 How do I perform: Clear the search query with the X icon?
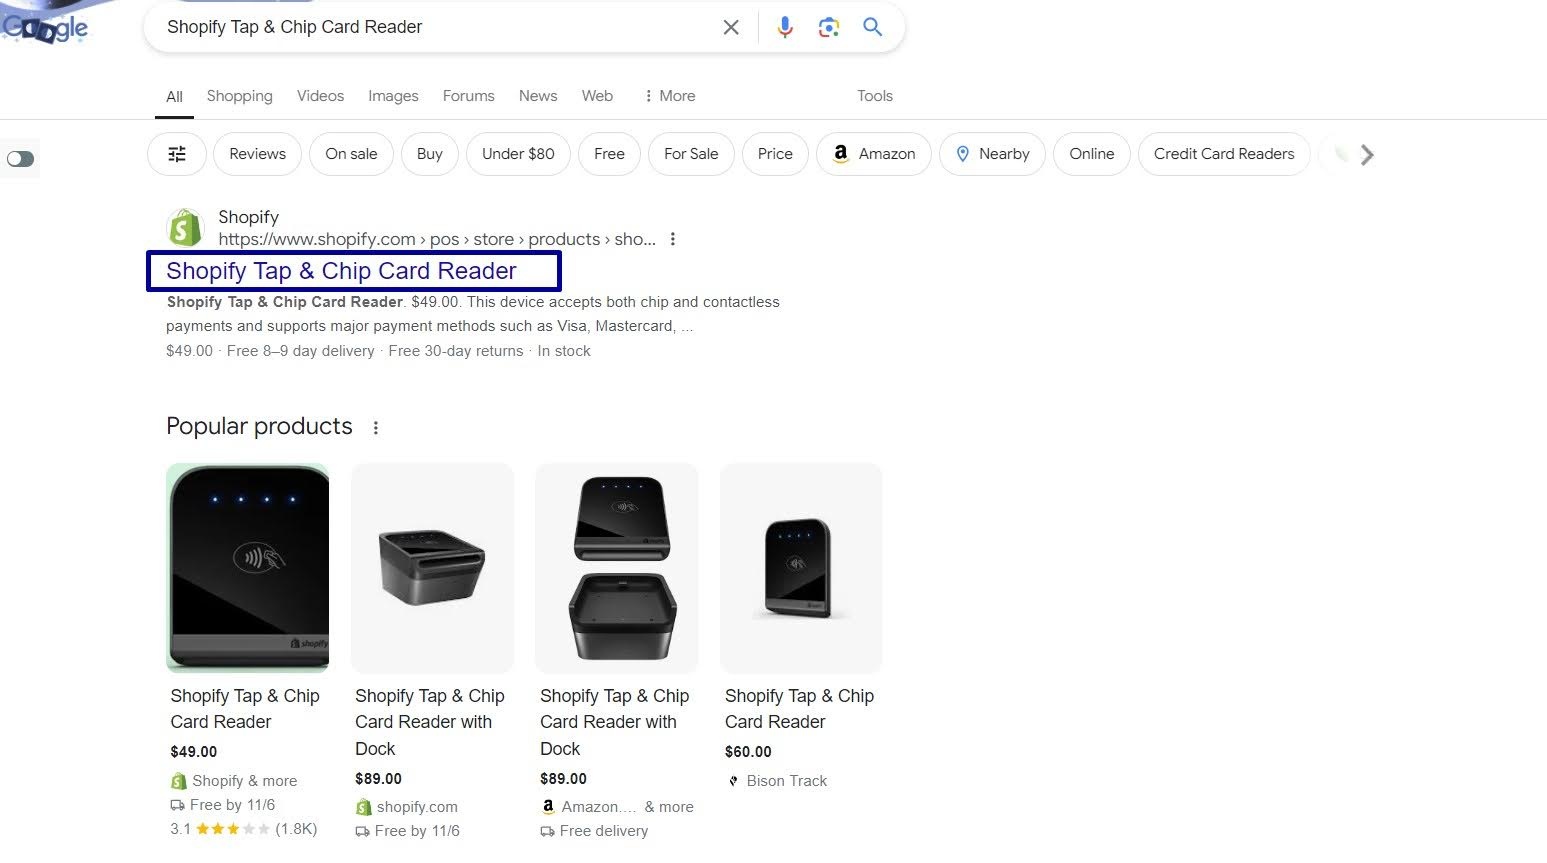point(731,27)
